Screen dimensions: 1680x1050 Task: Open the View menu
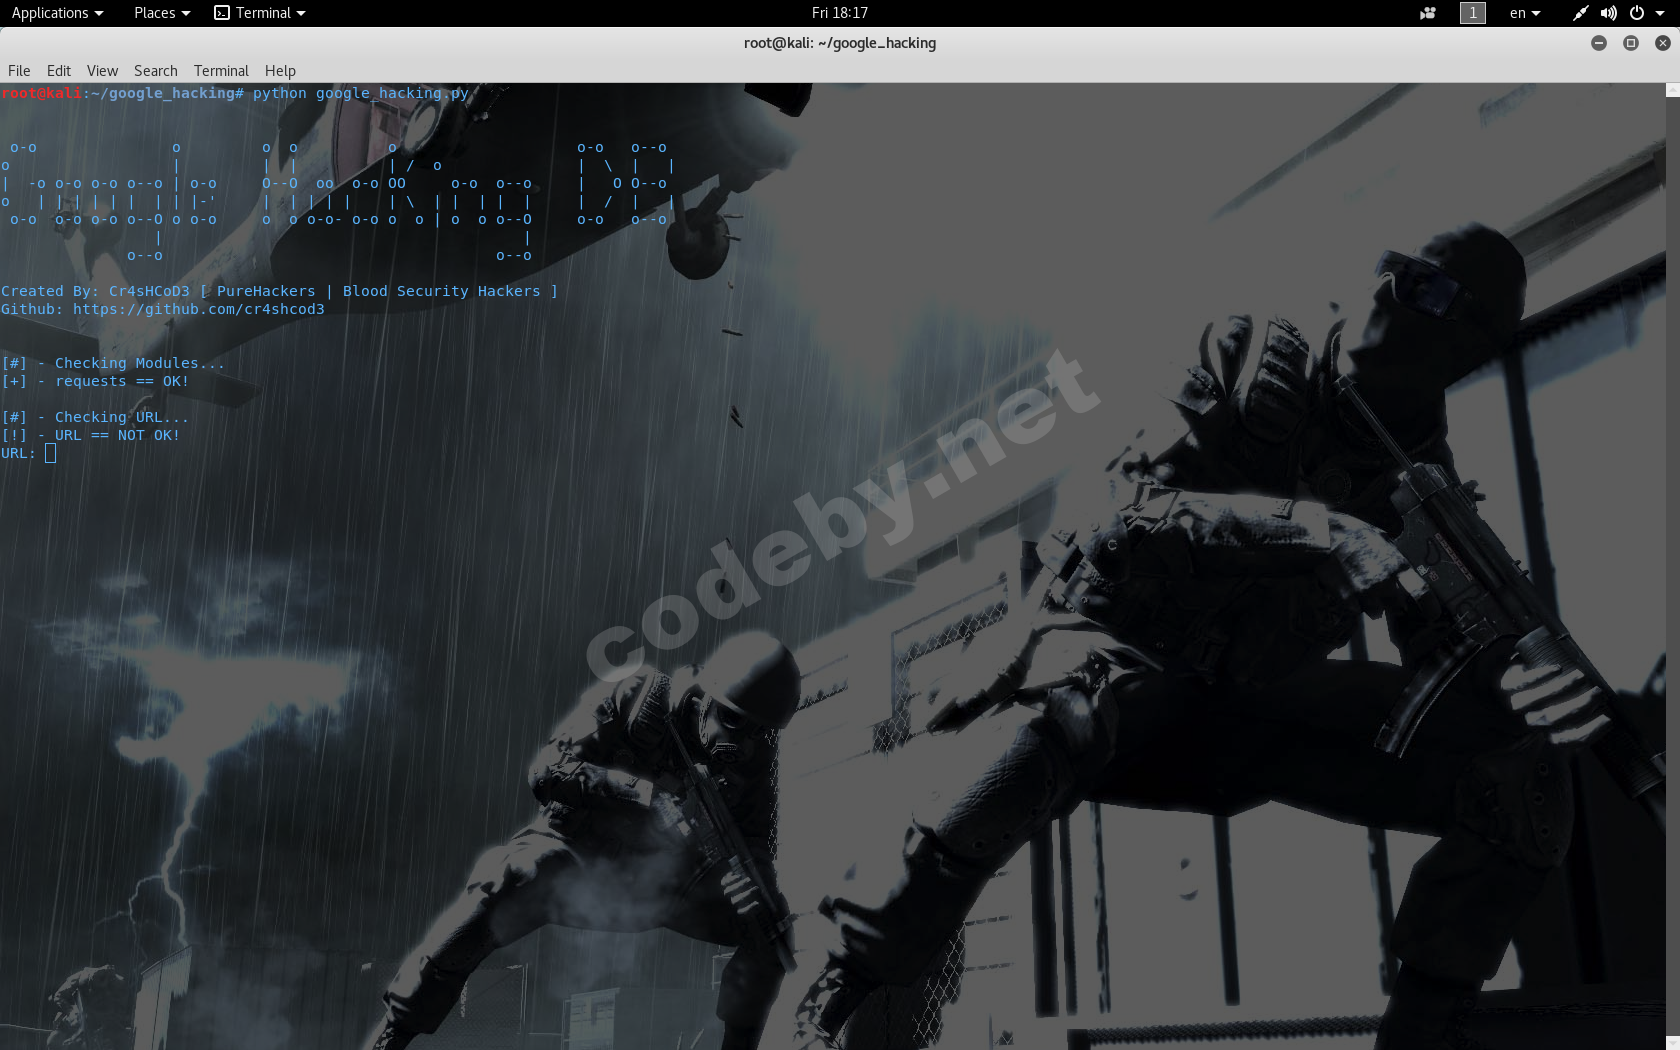tap(102, 71)
